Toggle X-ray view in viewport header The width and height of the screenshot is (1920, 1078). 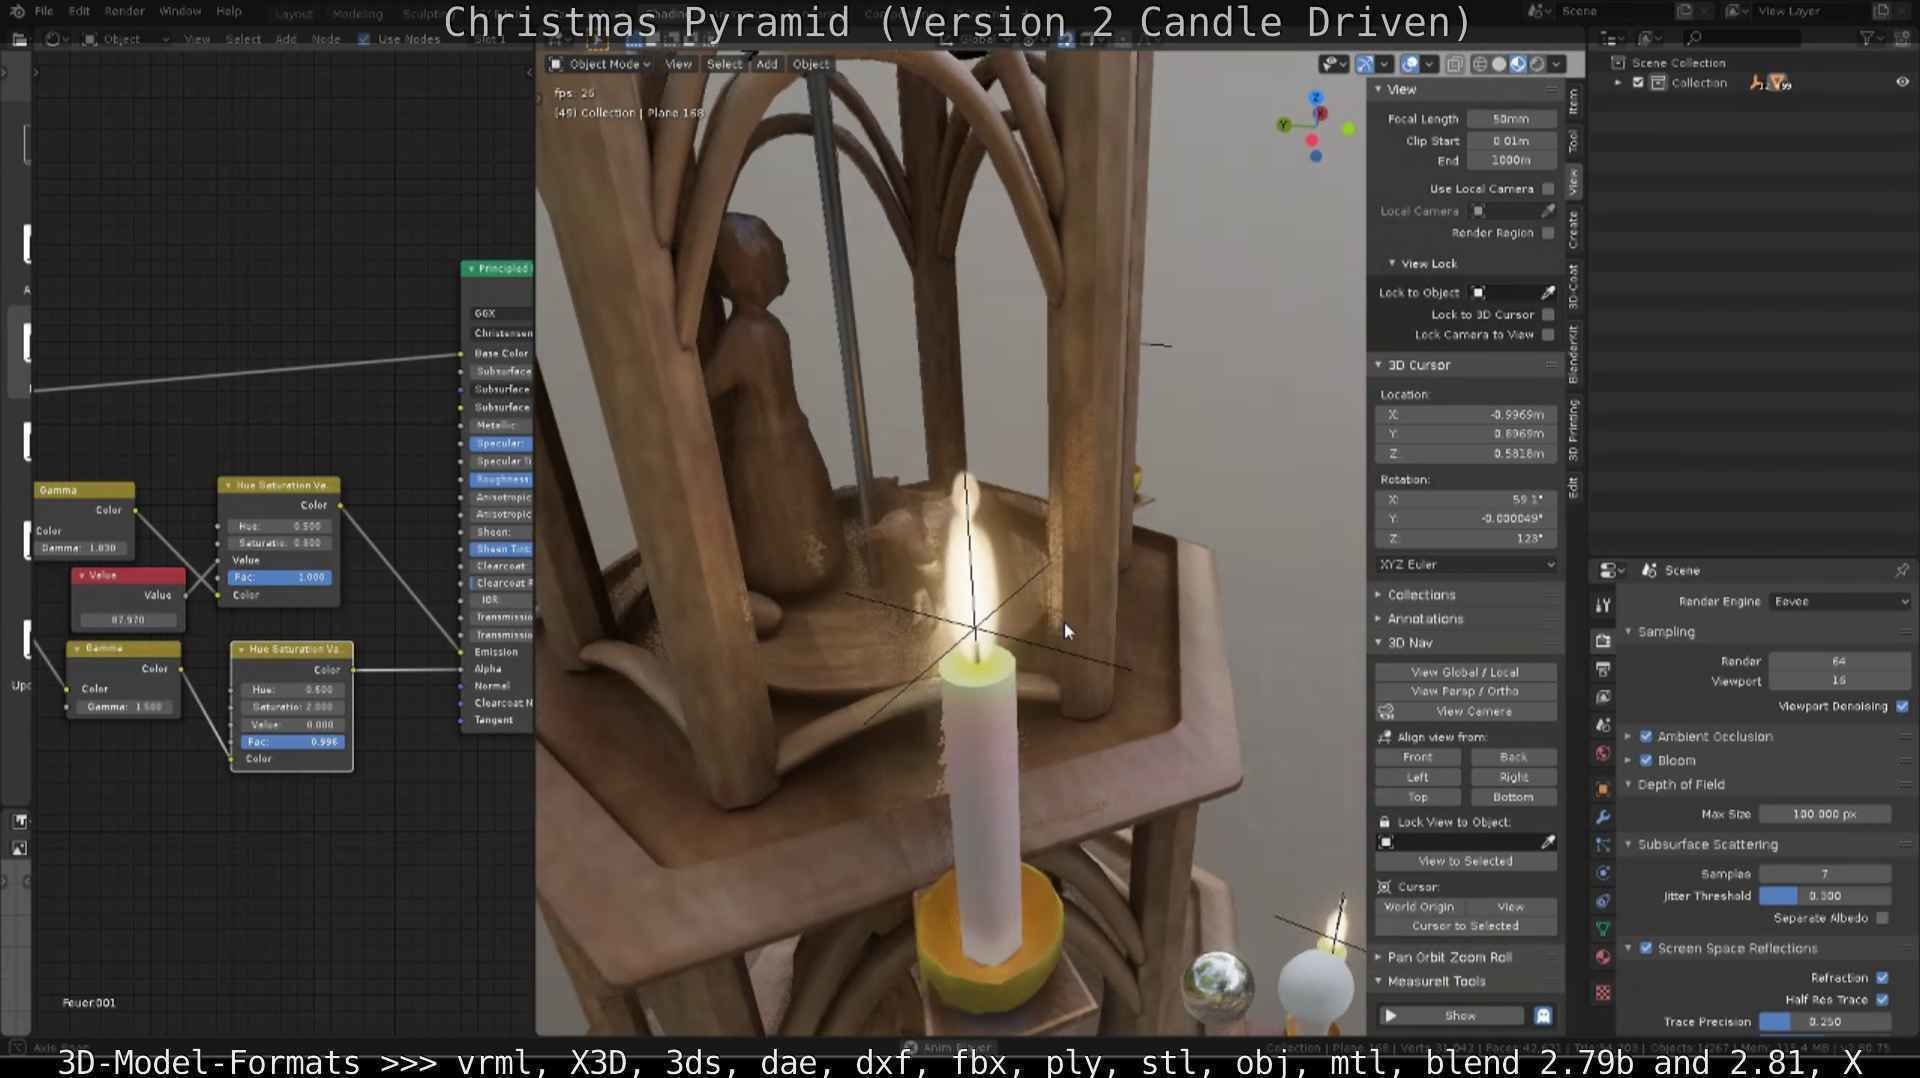(1454, 64)
